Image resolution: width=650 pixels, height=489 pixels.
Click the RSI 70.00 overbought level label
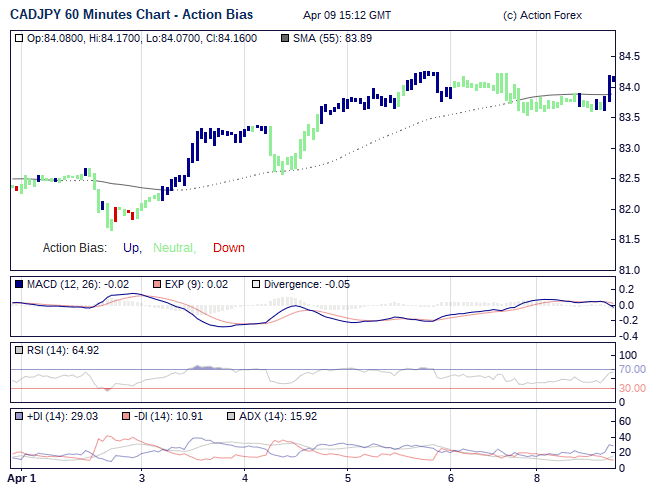pos(632,369)
